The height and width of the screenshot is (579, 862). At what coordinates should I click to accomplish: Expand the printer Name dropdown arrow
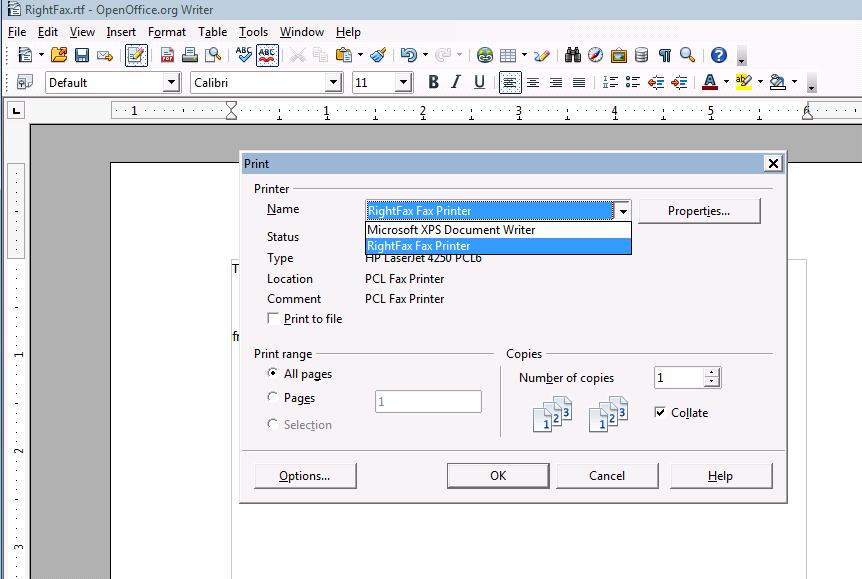point(623,211)
